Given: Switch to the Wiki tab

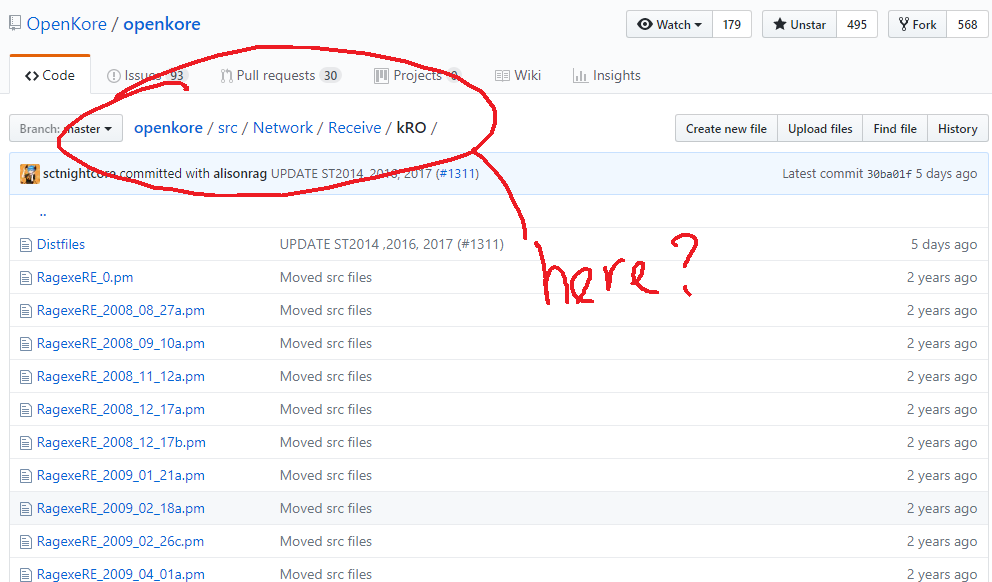Looking at the screenshot, I should tap(518, 75).
